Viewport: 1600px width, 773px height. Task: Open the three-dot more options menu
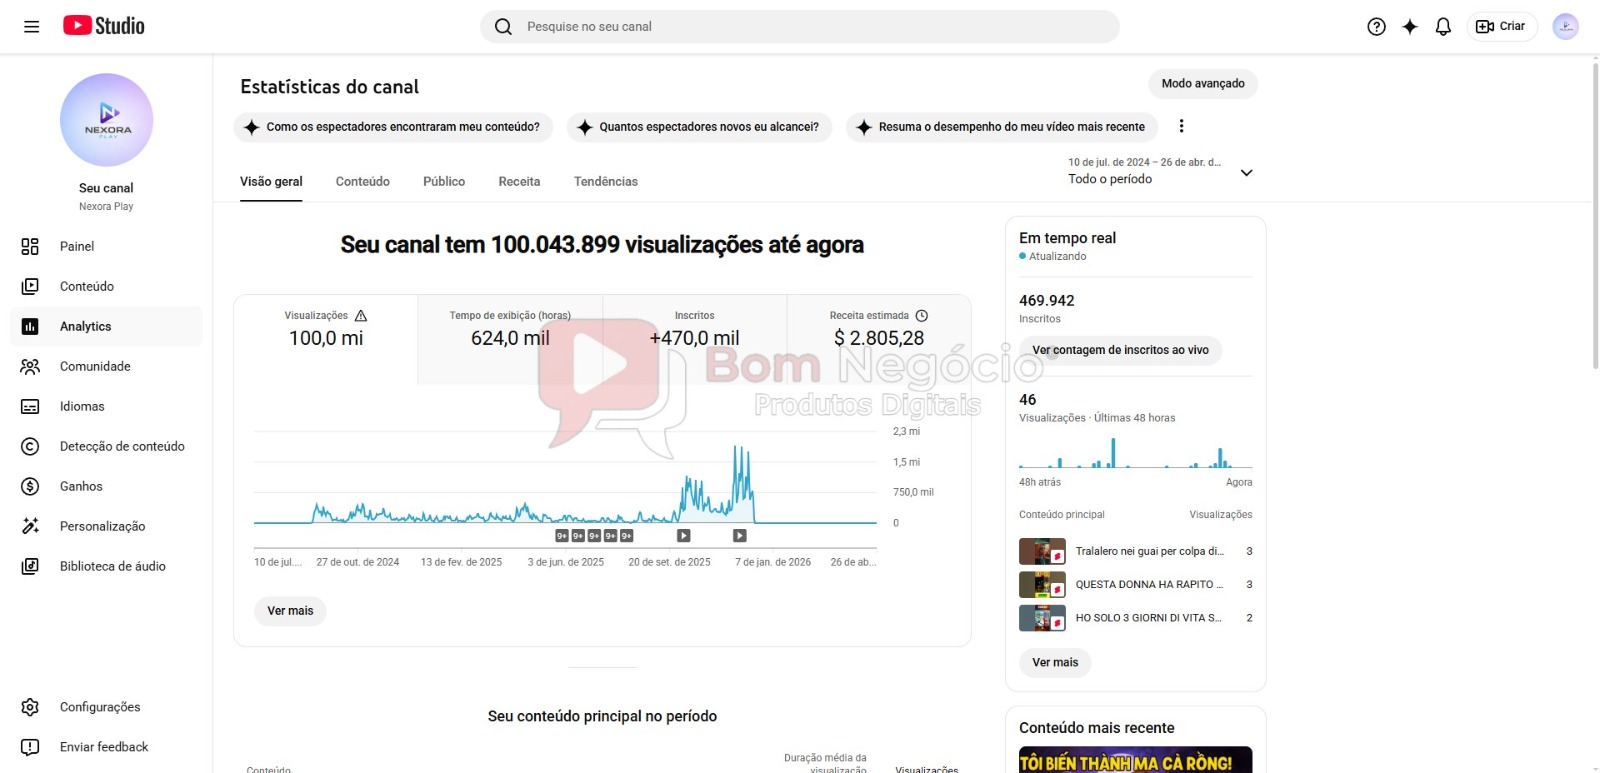[x=1181, y=126]
